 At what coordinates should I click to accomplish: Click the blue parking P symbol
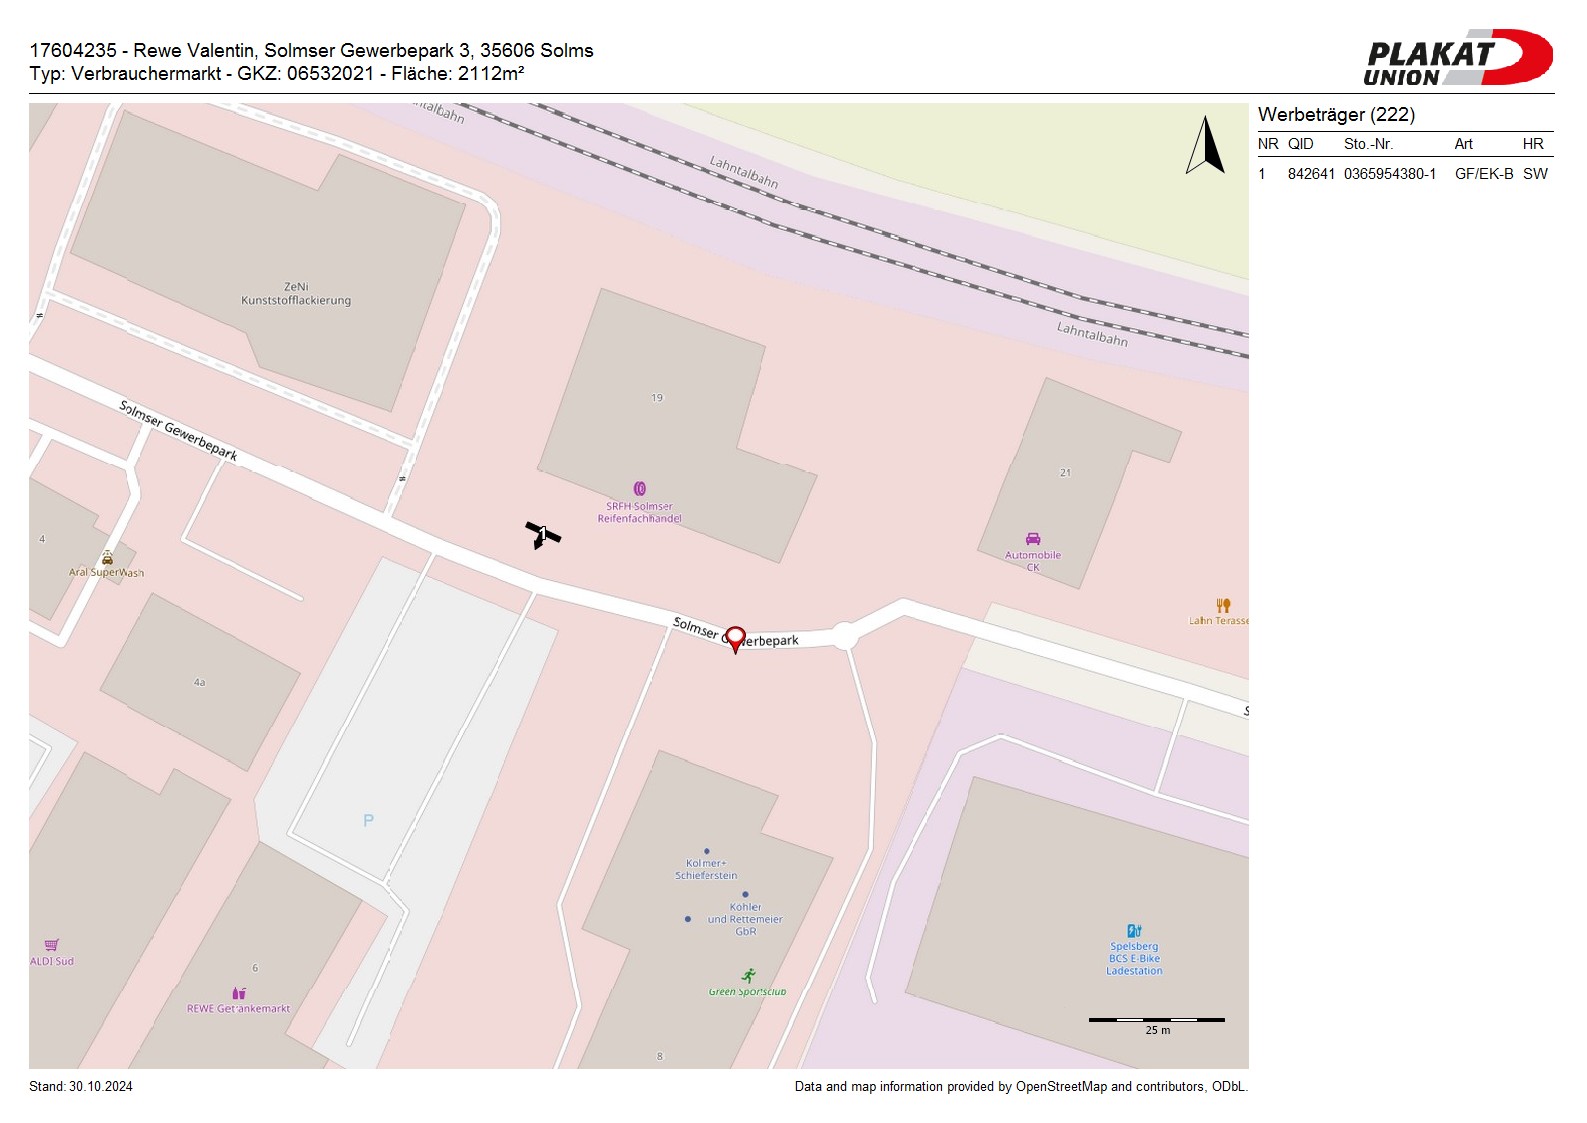(x=368, y=820)
